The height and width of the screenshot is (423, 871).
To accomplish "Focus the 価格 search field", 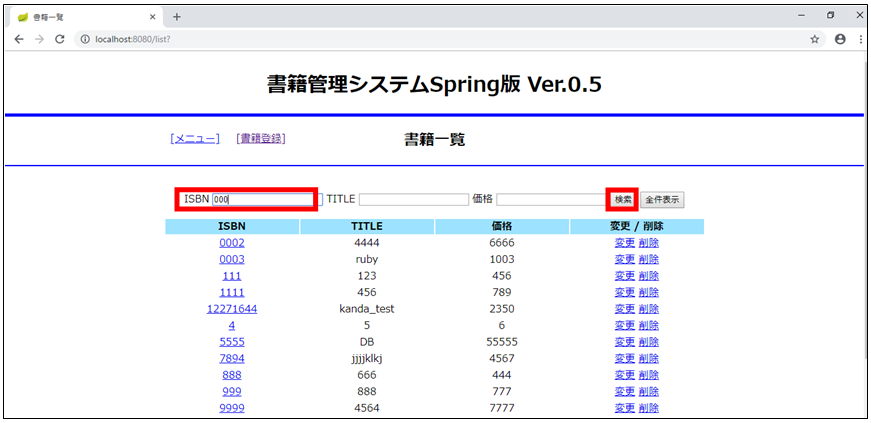I will 550,200.
